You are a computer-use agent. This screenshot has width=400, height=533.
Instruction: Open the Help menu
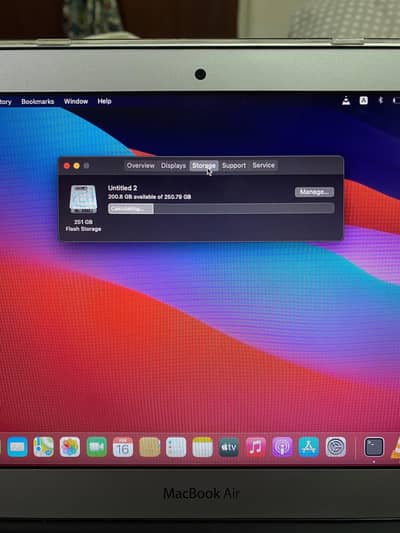(x=104, y=101)
